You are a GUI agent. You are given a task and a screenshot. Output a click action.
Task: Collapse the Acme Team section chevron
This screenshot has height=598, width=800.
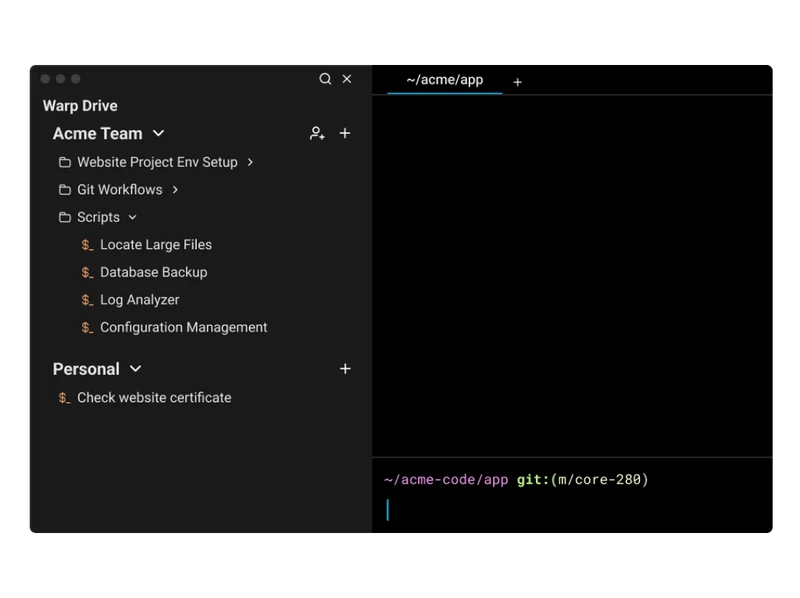[159, 134]
